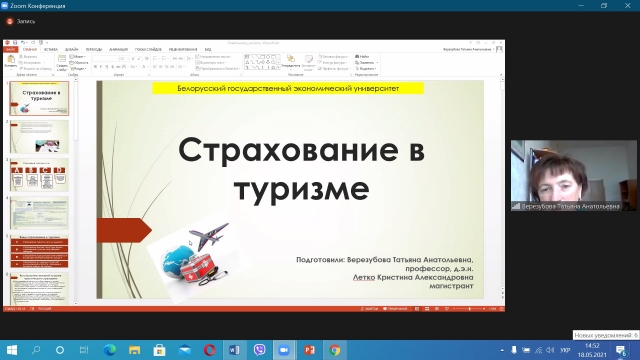Screen dimensions: 640x360
Task: Click Windows Start button
Action: [x=12, y=350]
